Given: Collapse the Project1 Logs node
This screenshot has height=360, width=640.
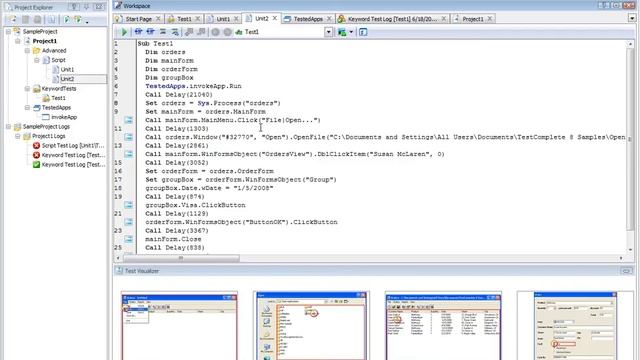Looking at the screenshot, I should click(18, 136).
